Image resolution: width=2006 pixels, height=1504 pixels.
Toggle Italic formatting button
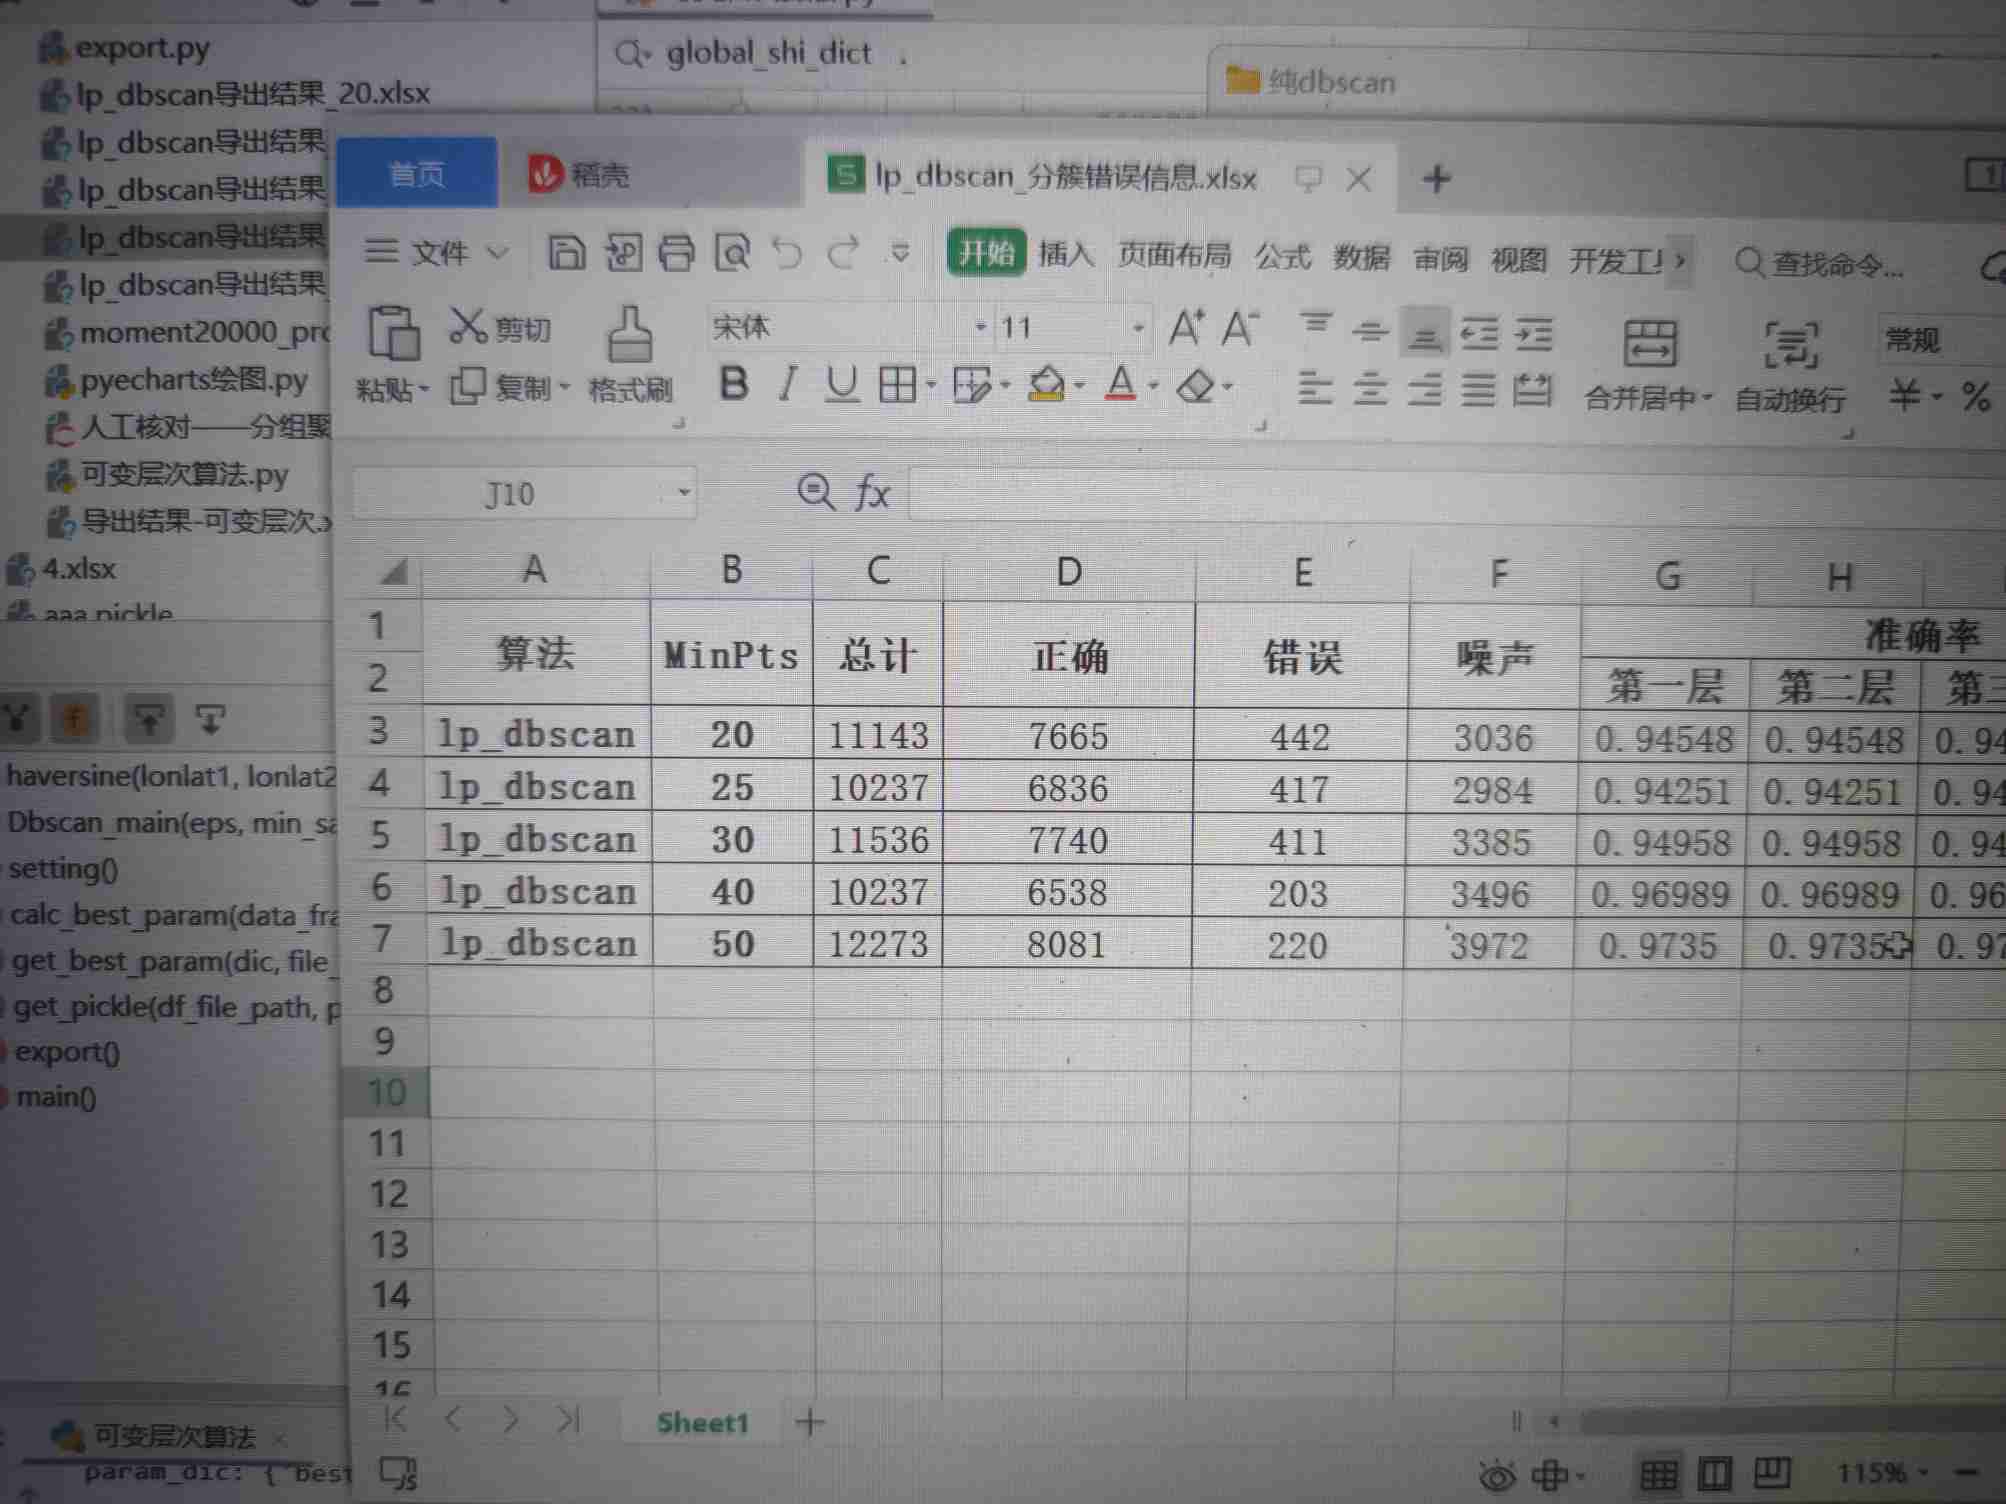(x=788, y=384)
